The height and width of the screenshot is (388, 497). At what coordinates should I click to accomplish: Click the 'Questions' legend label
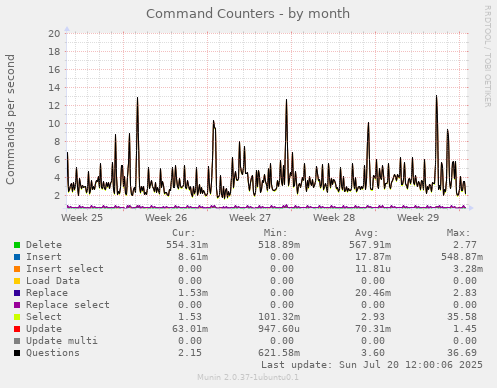point(53,353)
